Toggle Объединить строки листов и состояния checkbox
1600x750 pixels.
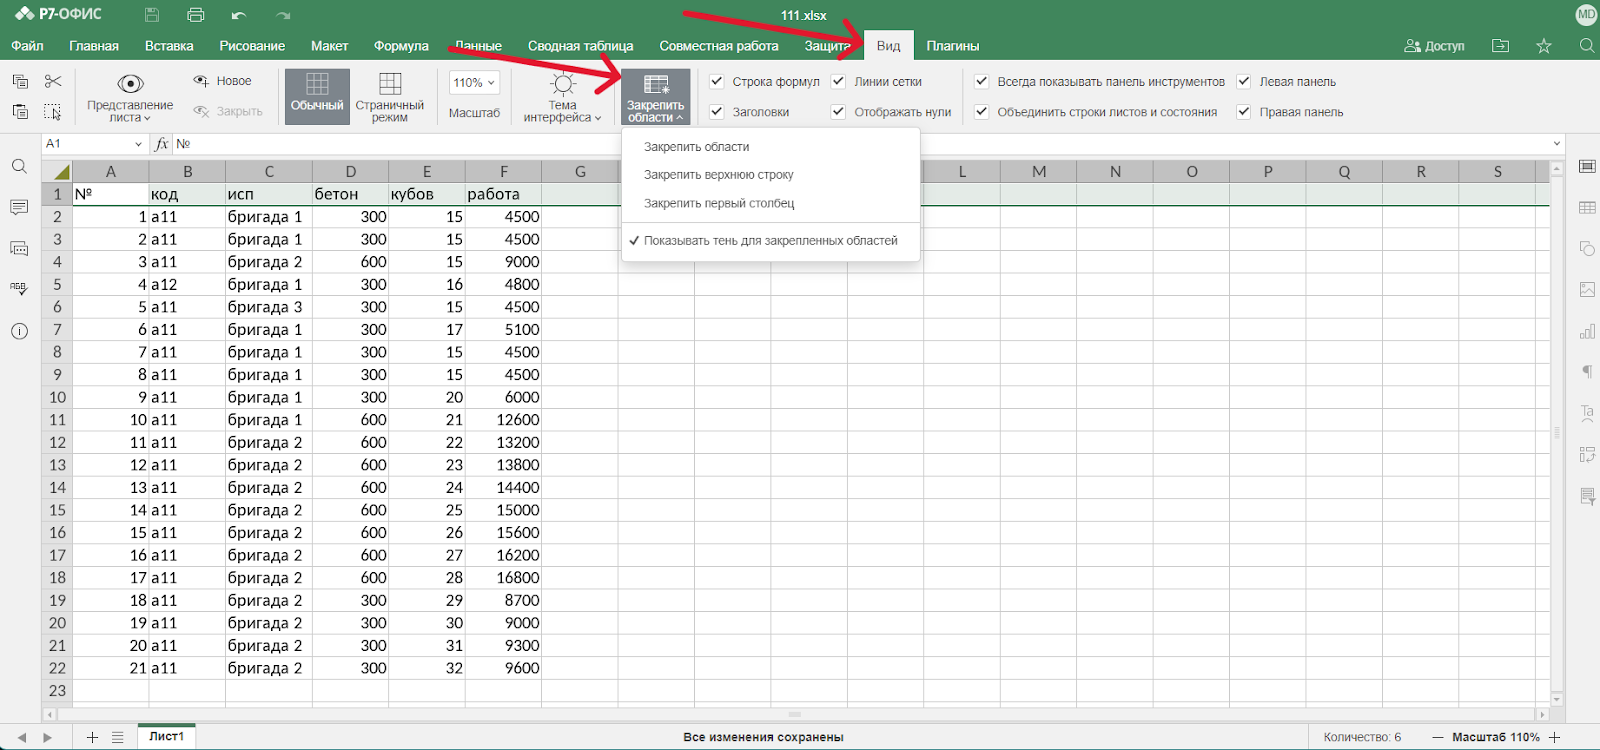[982, 111]
